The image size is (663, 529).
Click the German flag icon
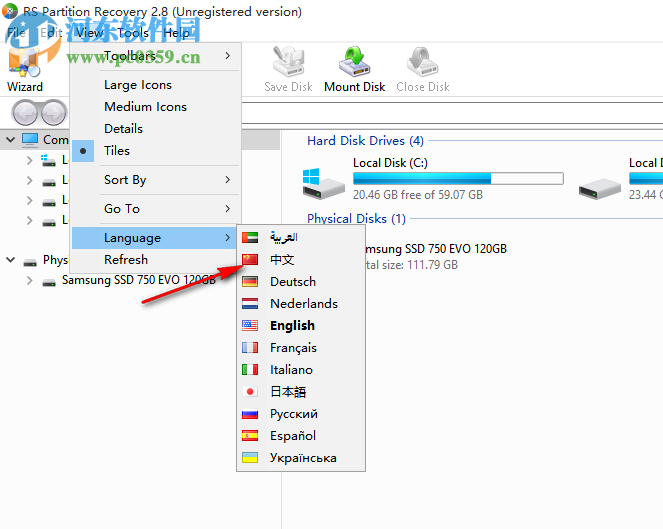(x=250, y=282)
